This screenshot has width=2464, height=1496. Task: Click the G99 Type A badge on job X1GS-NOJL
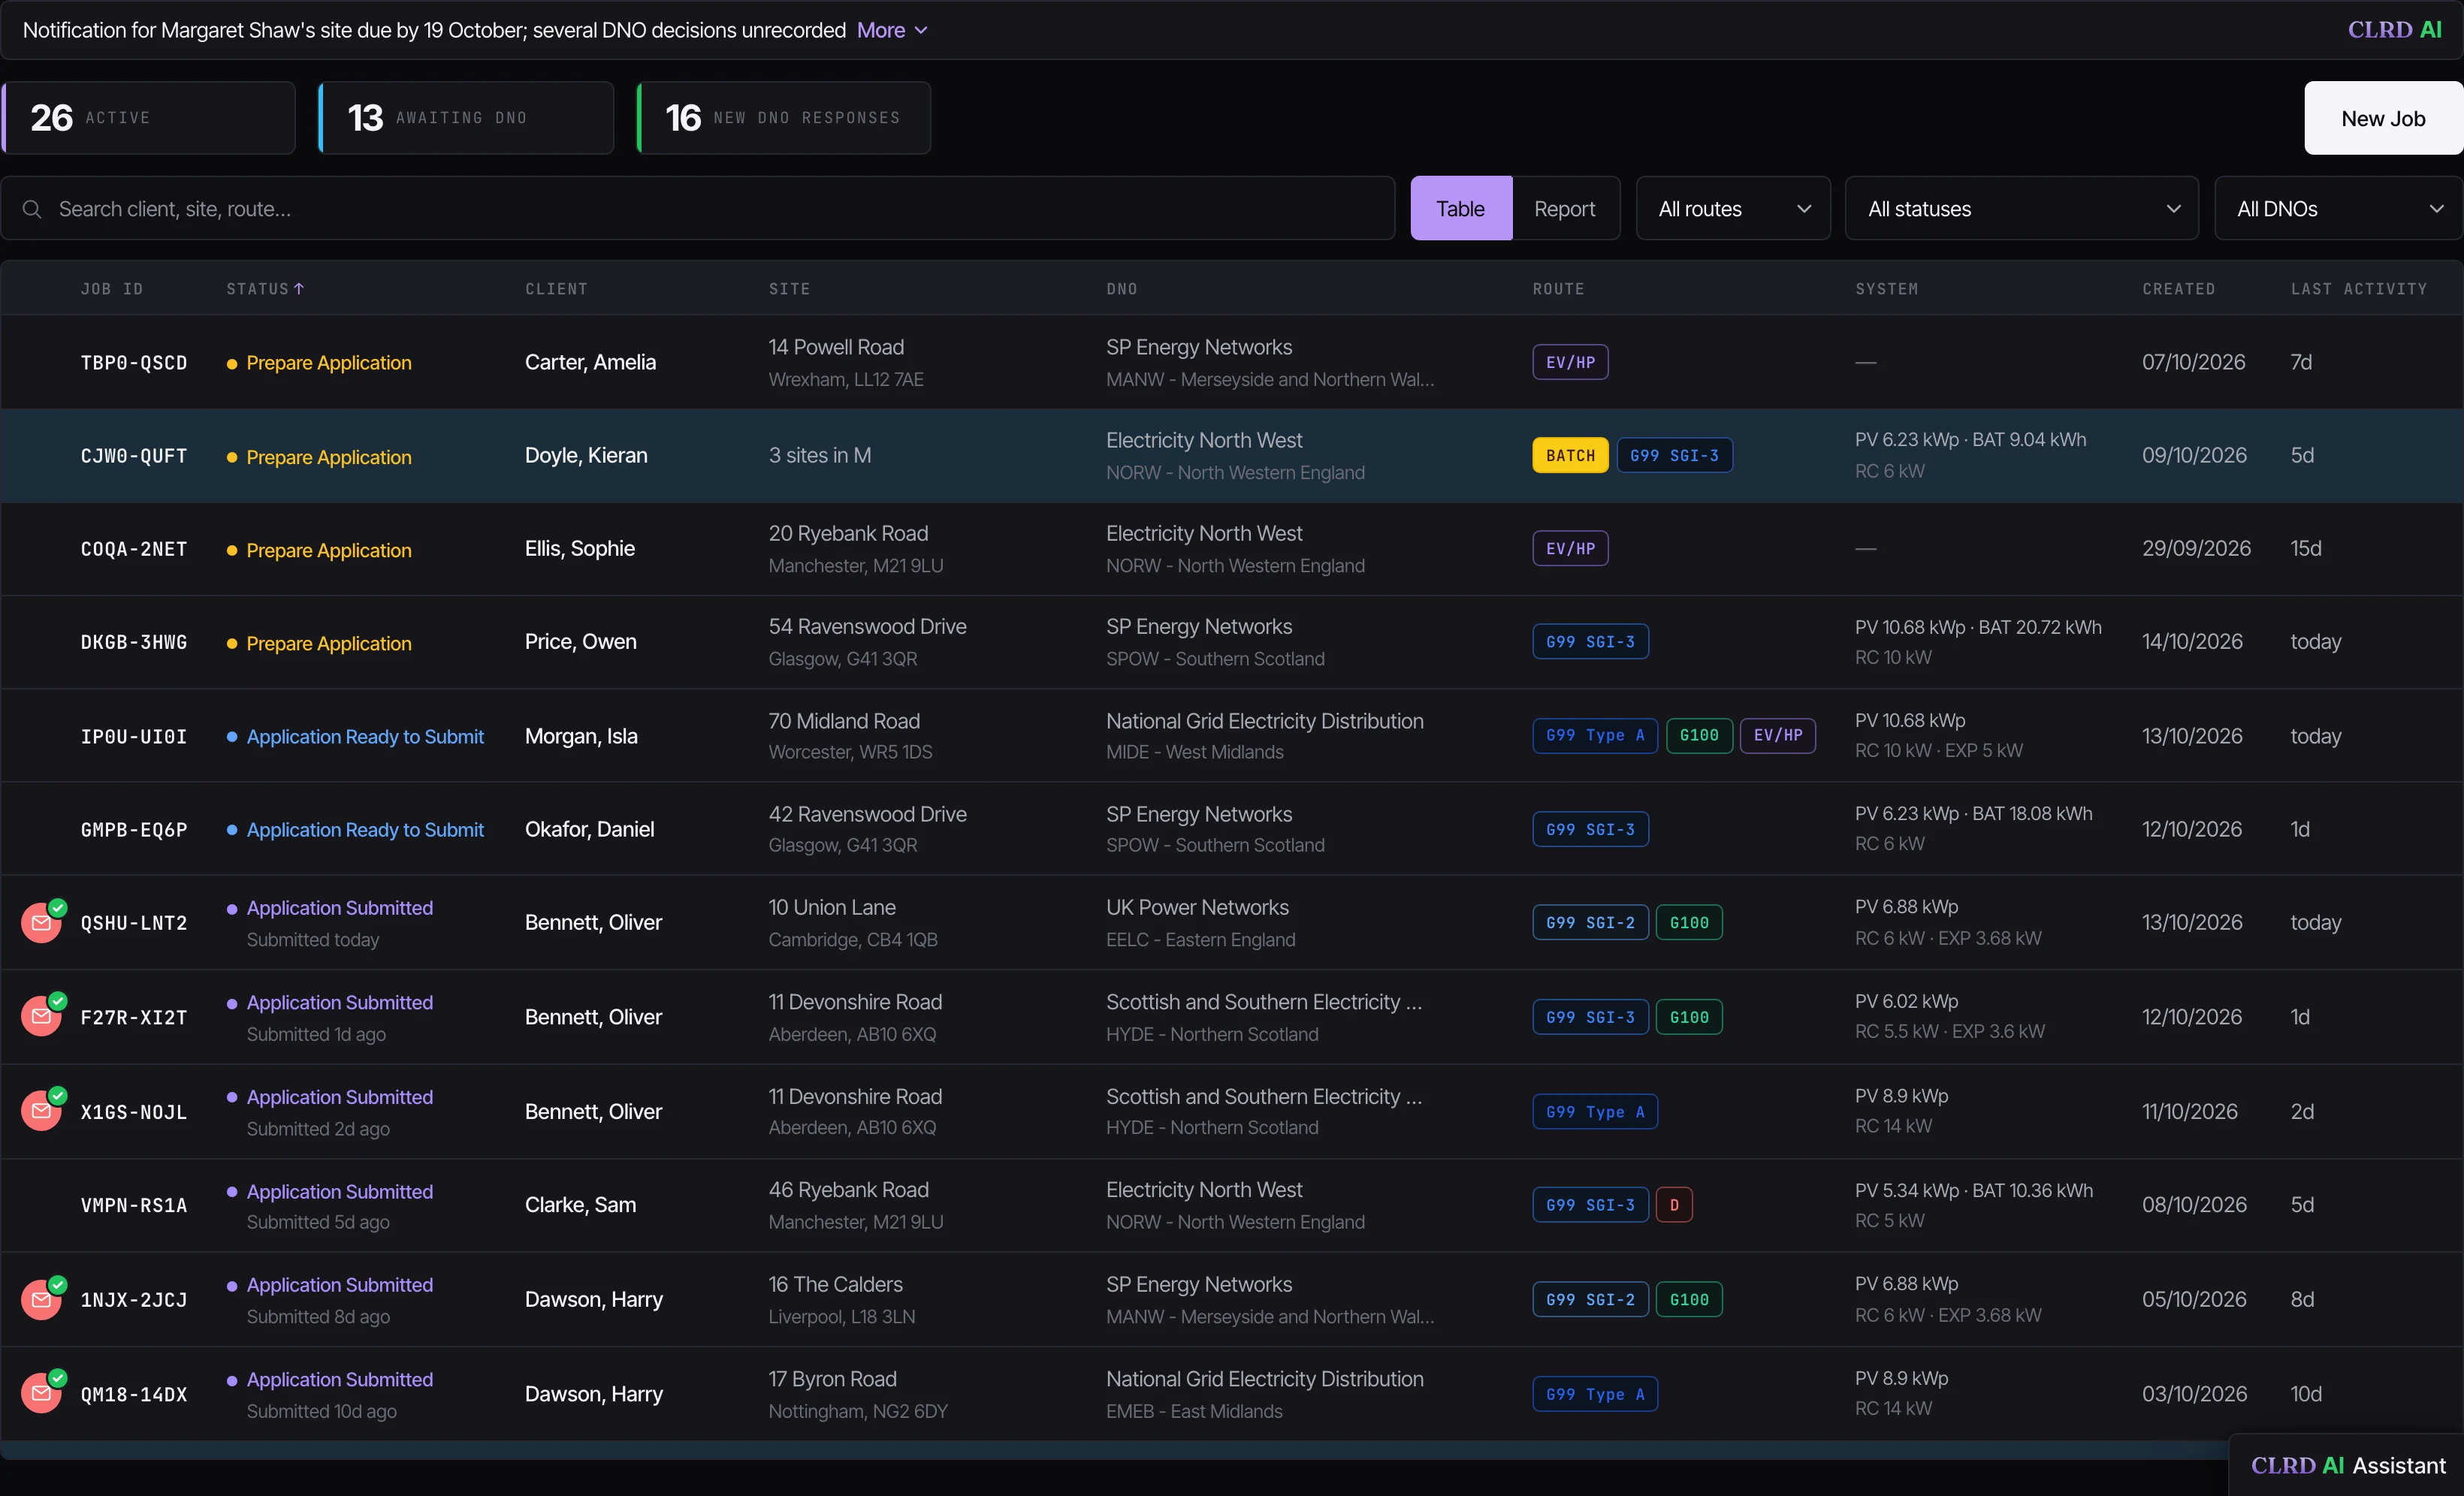tap(1595, 1111)
